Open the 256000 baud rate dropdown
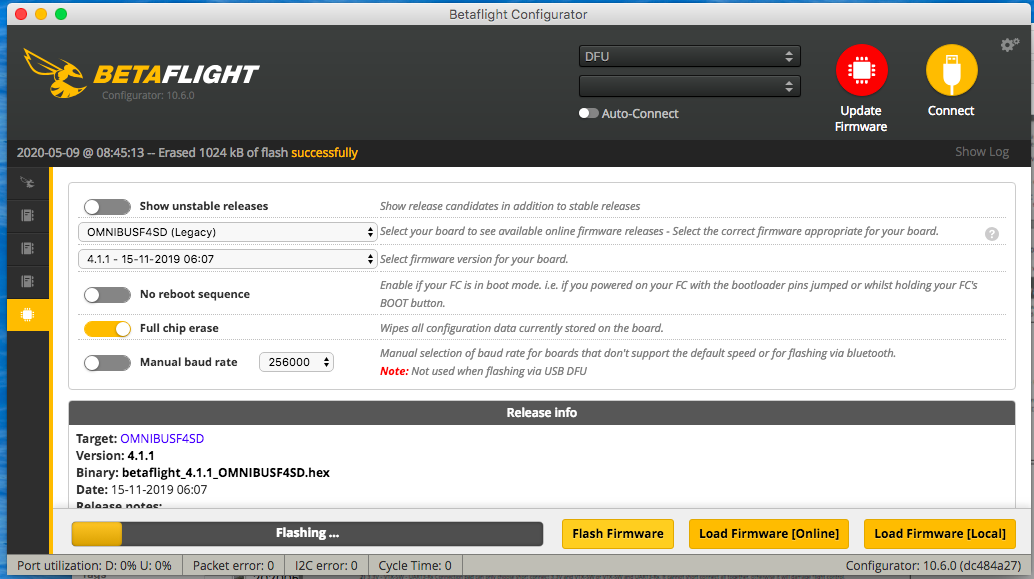The width and height of the screenshot is (1034, 579). 296,362
